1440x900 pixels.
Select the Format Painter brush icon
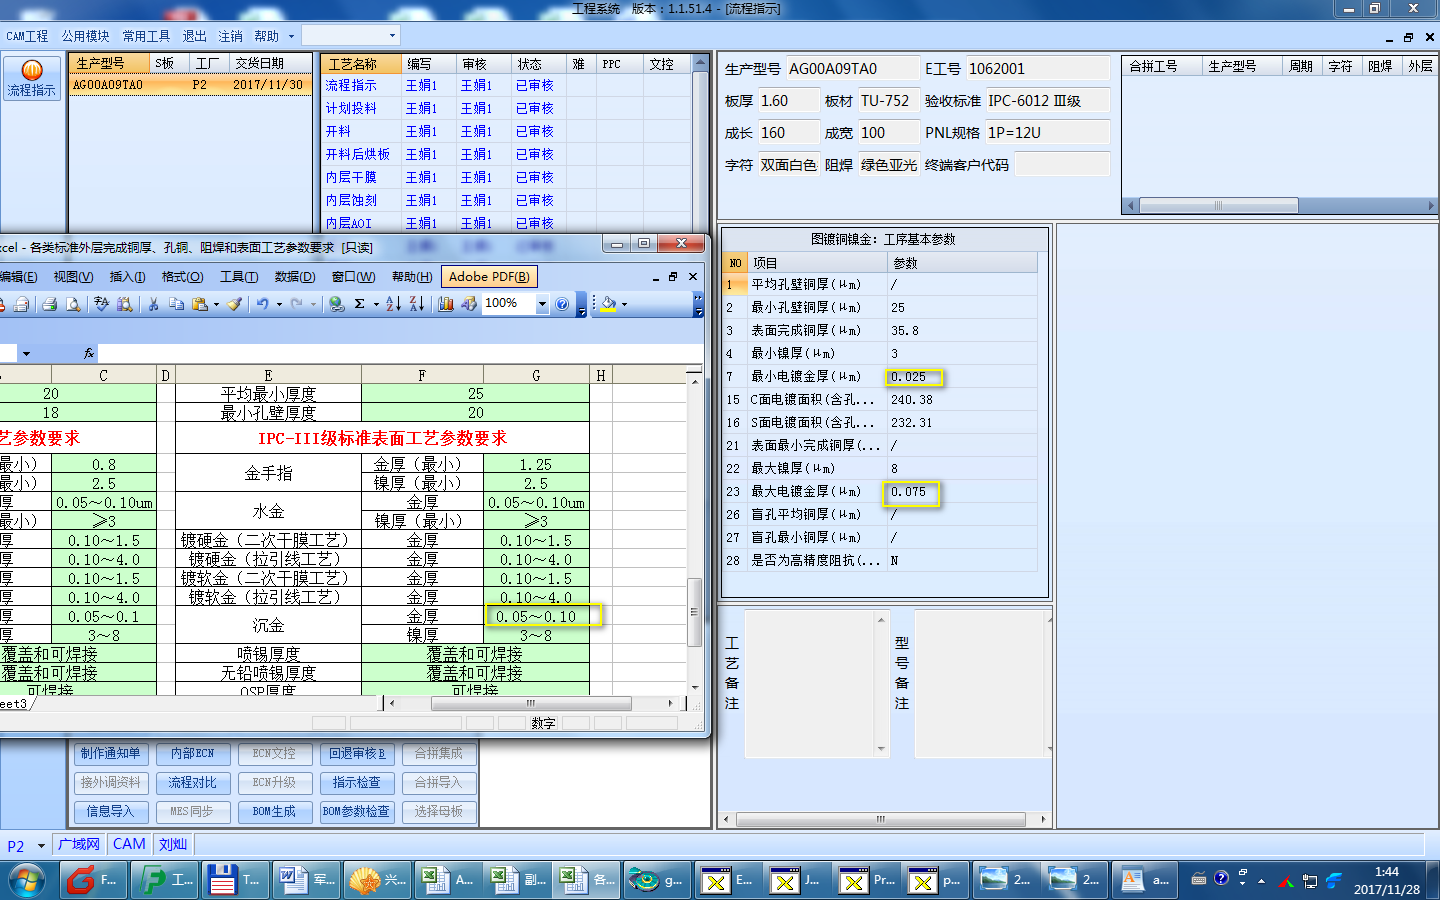[234, 304]
